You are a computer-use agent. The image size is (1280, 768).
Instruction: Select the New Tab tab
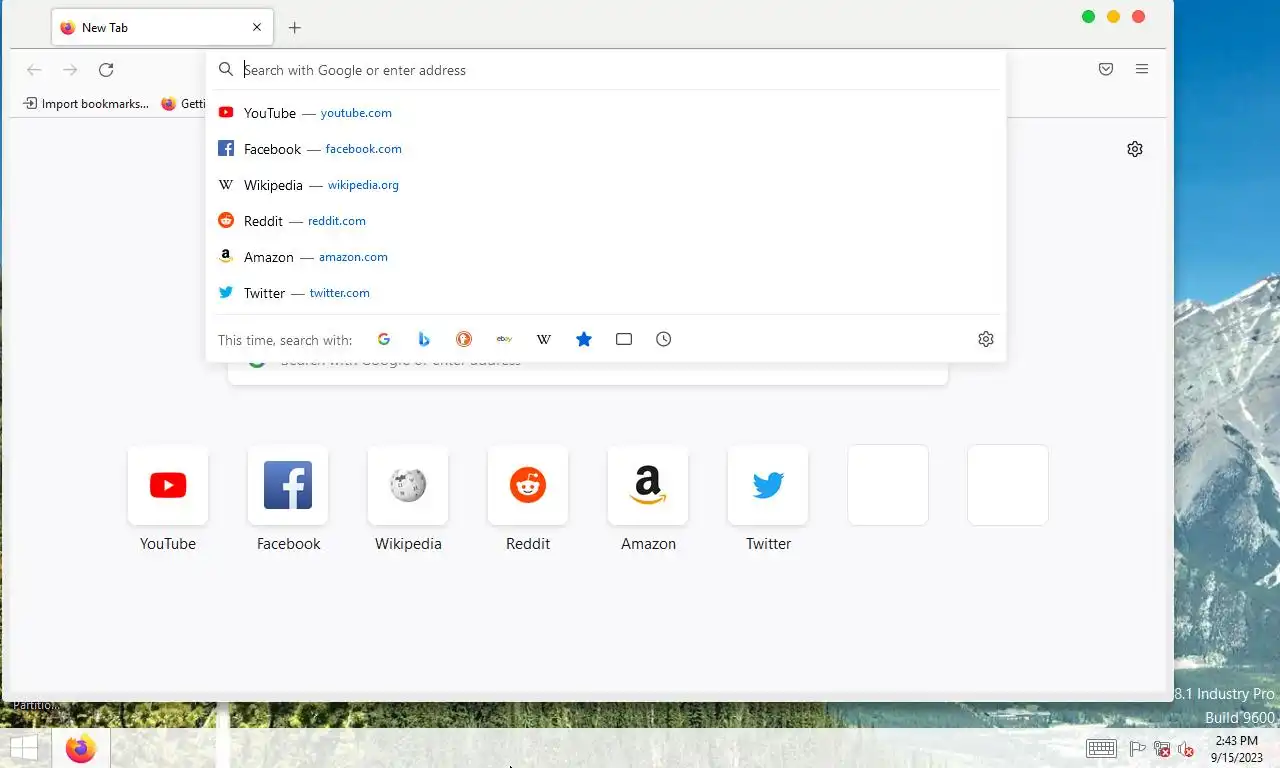(163, 28)
